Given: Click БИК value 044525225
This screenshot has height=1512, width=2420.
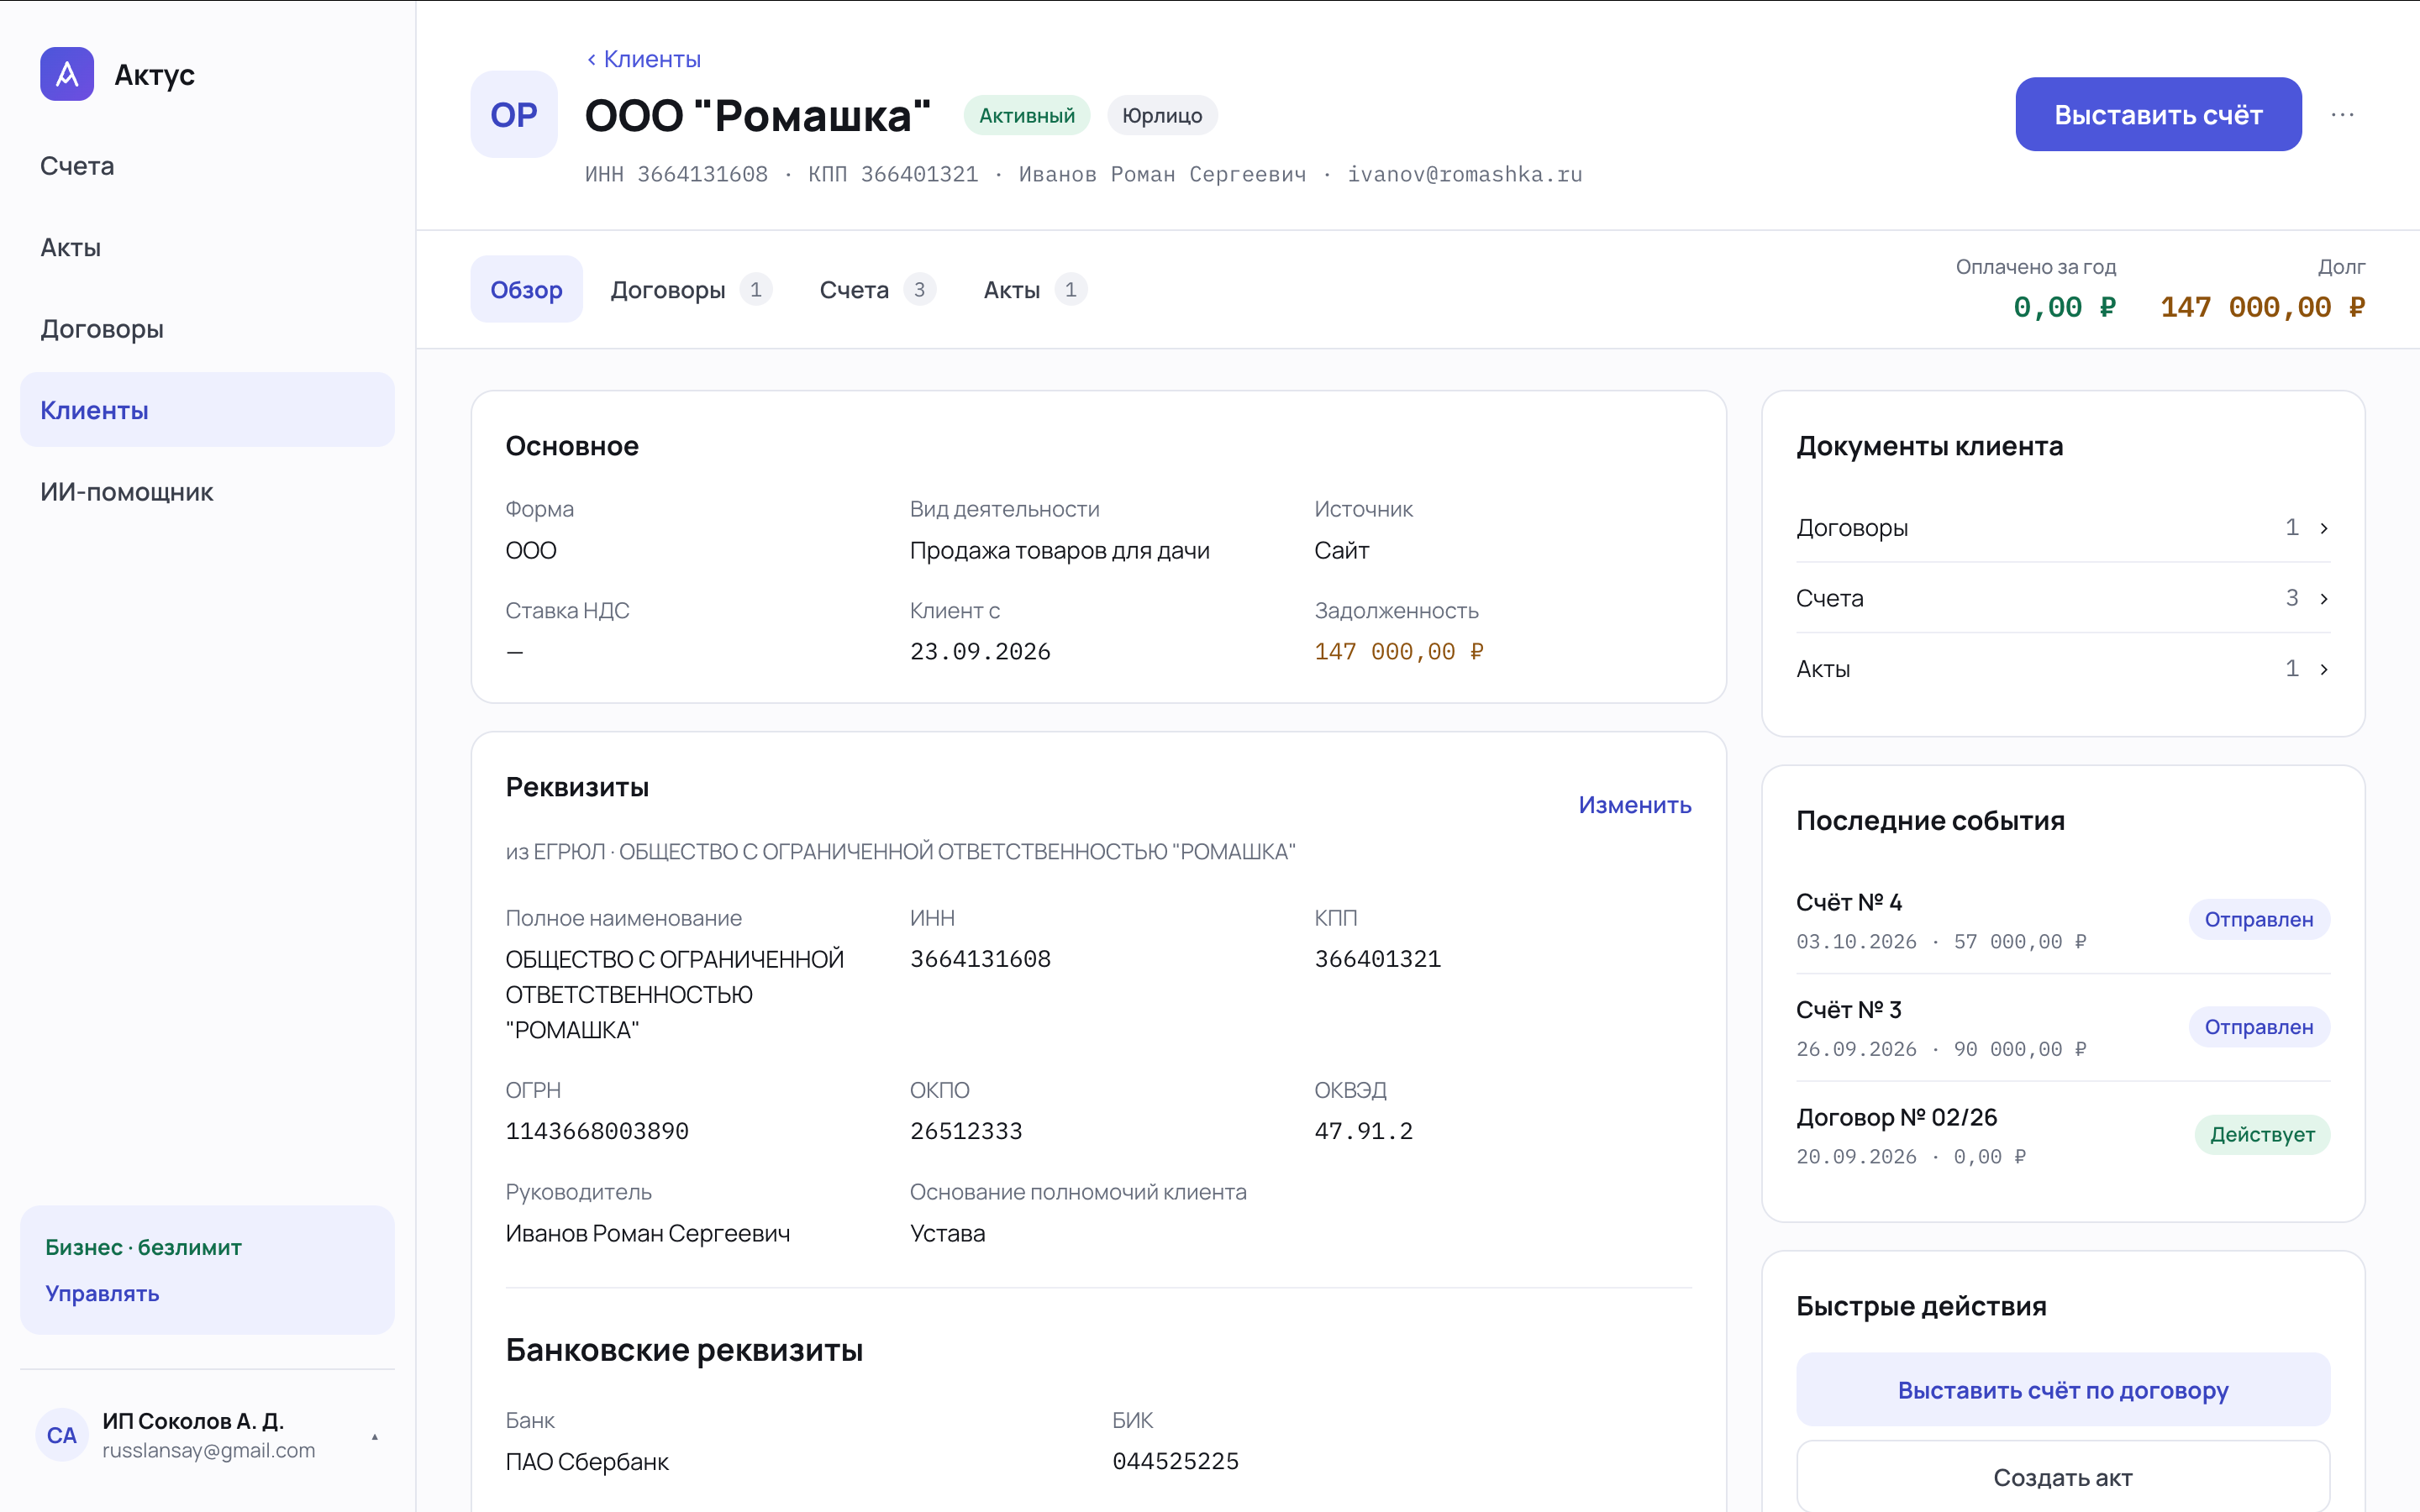Looking at the screenshot, I should (x=1175, y=1461).
